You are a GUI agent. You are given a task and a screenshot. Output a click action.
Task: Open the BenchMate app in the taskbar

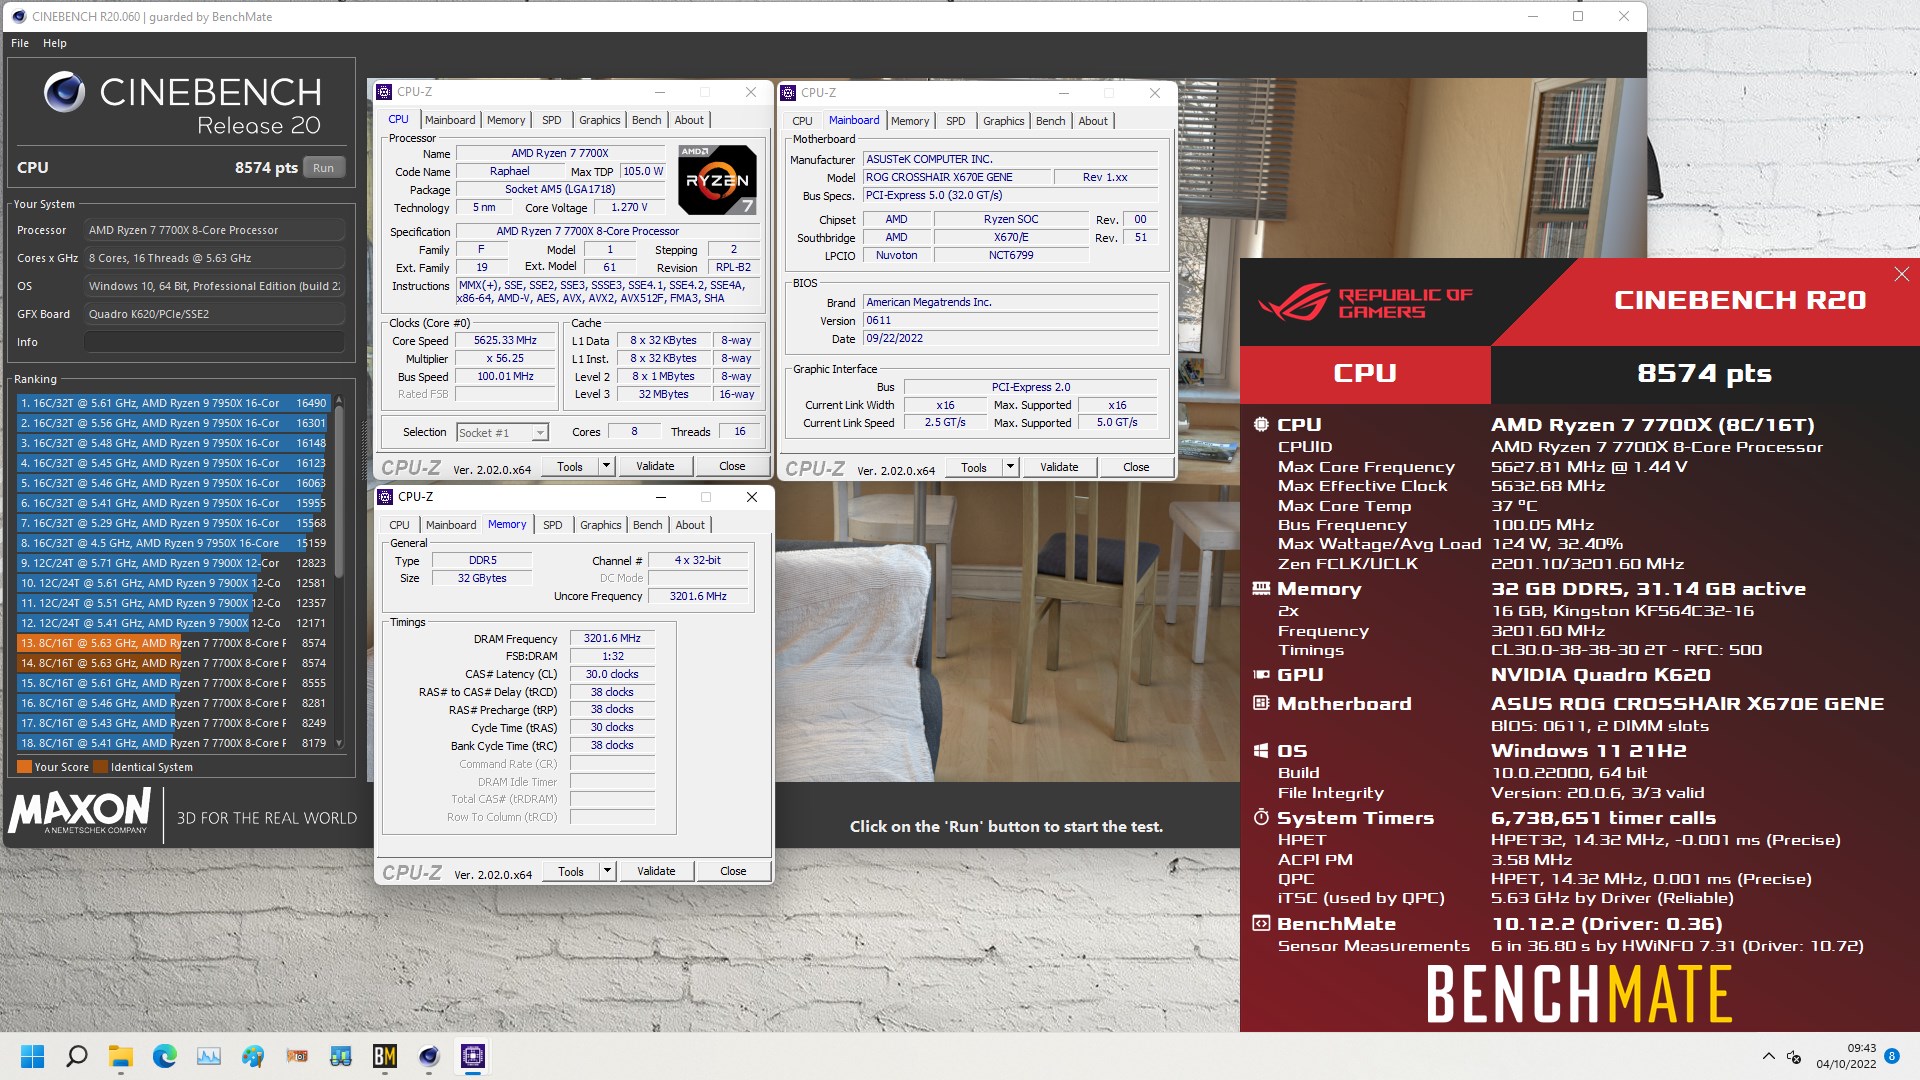point(385,1056)
